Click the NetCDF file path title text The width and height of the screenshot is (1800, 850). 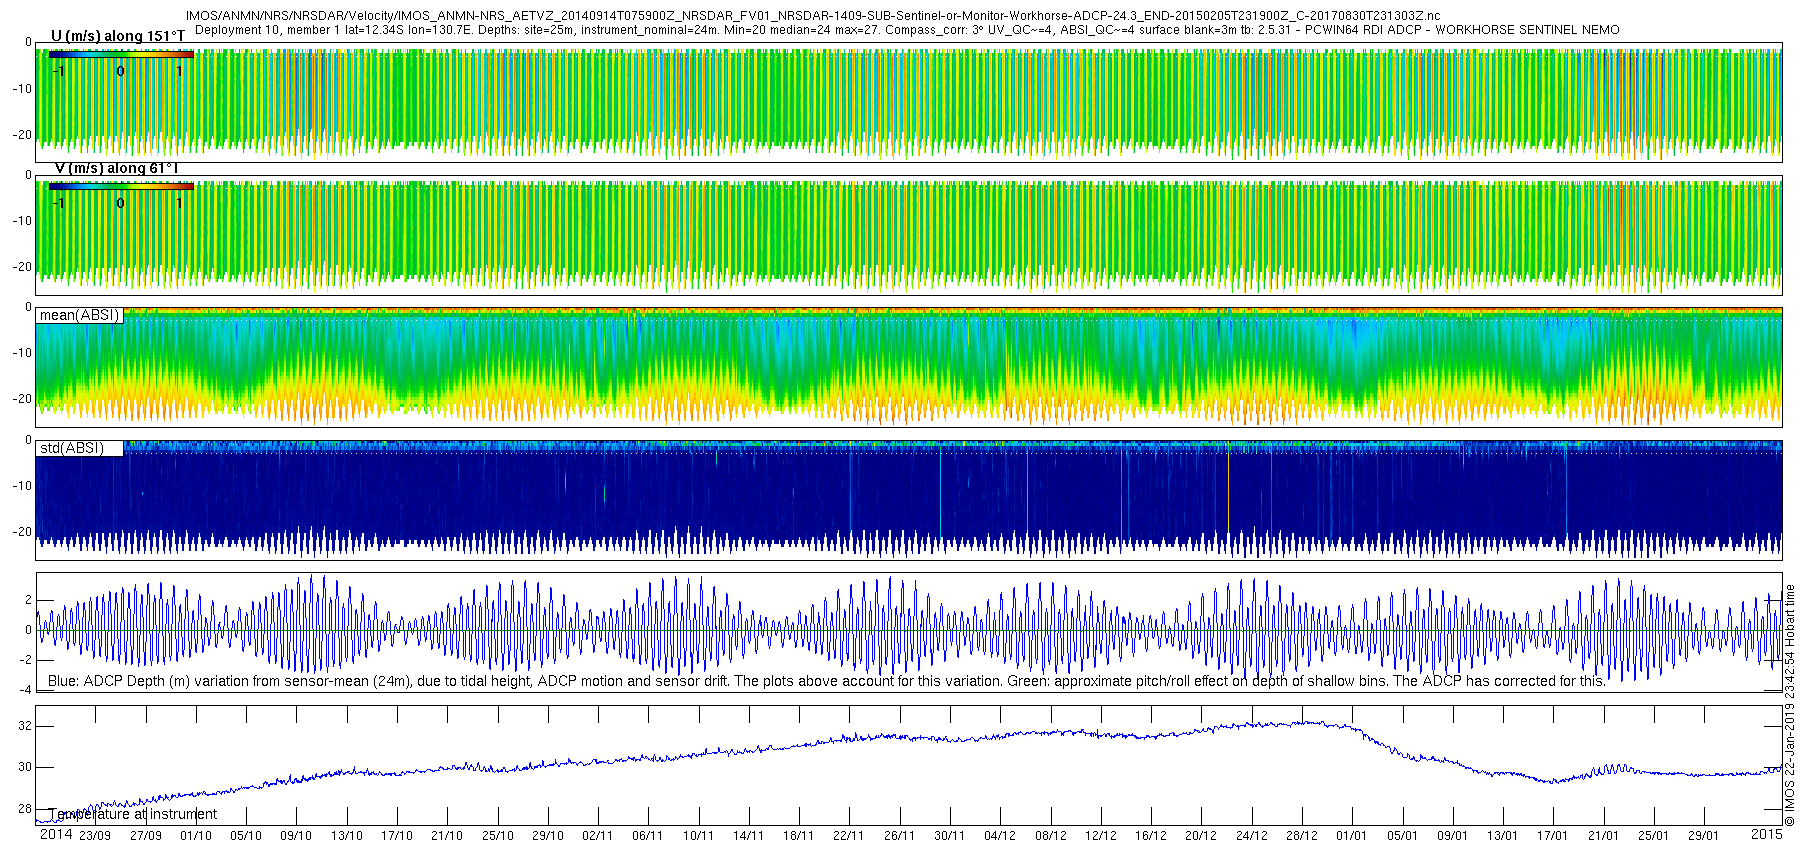click(x=813, y=16)
